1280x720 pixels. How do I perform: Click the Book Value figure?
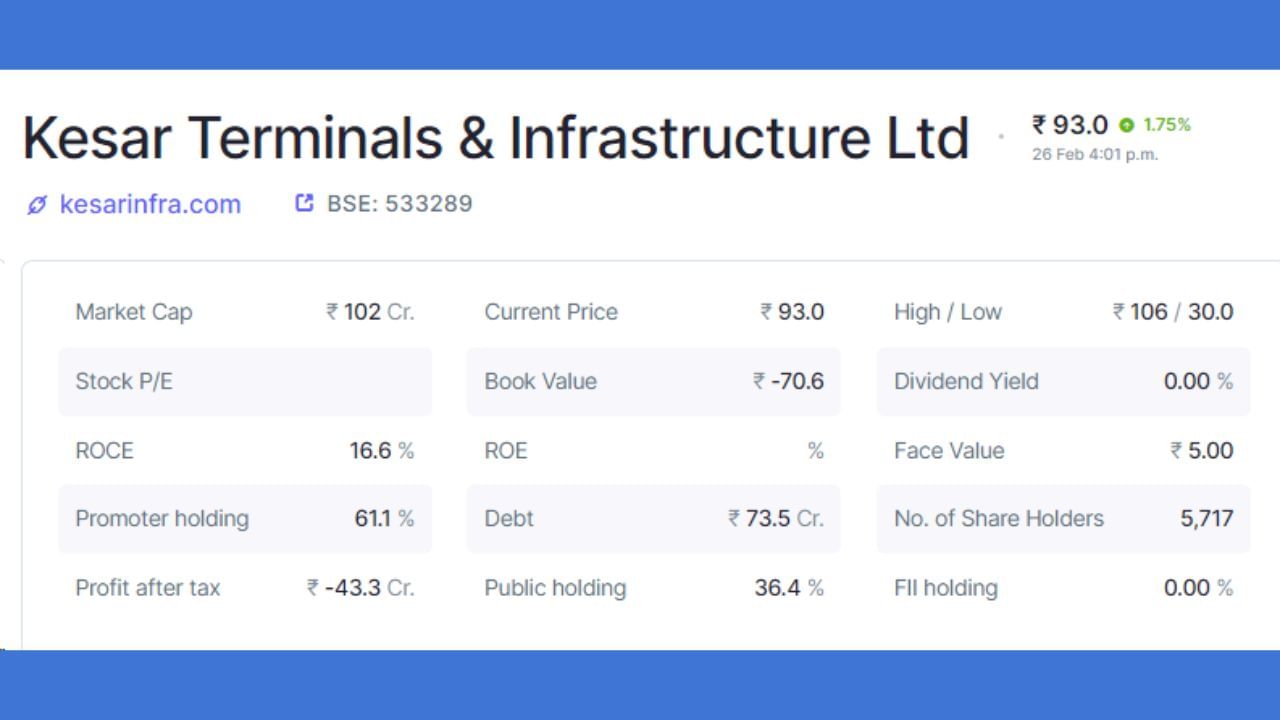pyautogui.click(x=789, y=381)
